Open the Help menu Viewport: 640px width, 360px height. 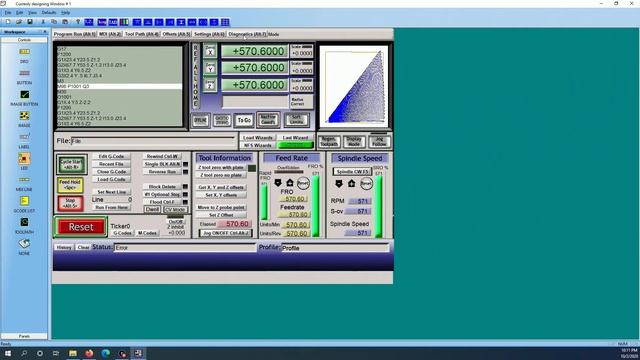click(66, 13)
